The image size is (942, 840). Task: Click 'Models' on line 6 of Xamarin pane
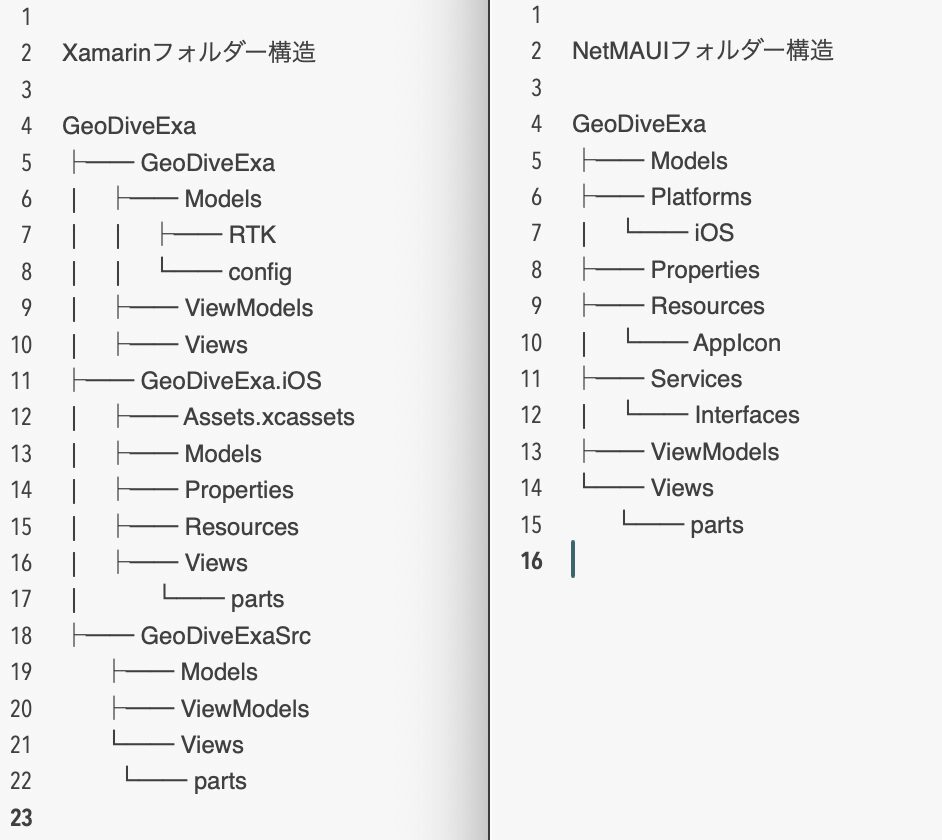tap(223, 199)
